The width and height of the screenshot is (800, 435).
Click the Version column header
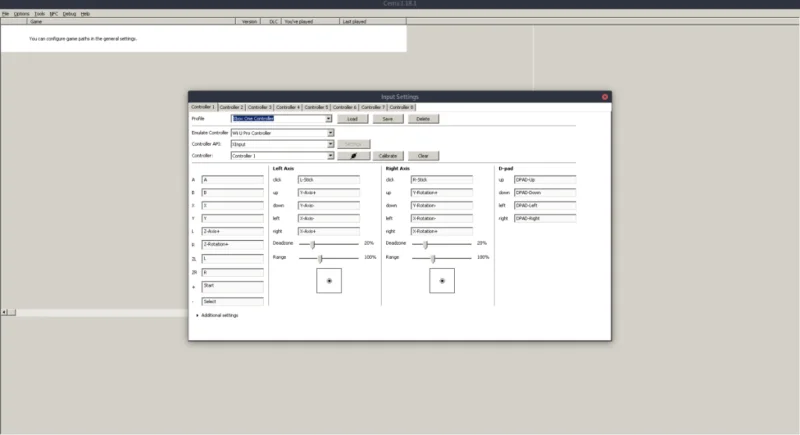pyautogui.click(x=248, y=21)
